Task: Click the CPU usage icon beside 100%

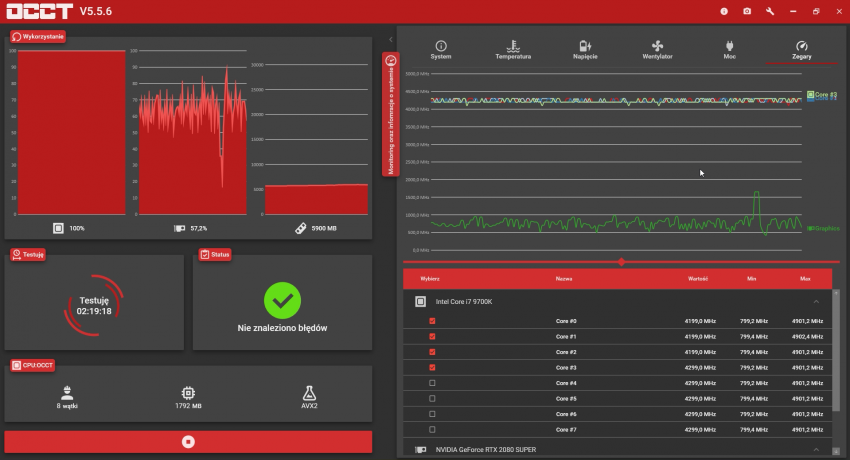Action: [x=58, y=228]
